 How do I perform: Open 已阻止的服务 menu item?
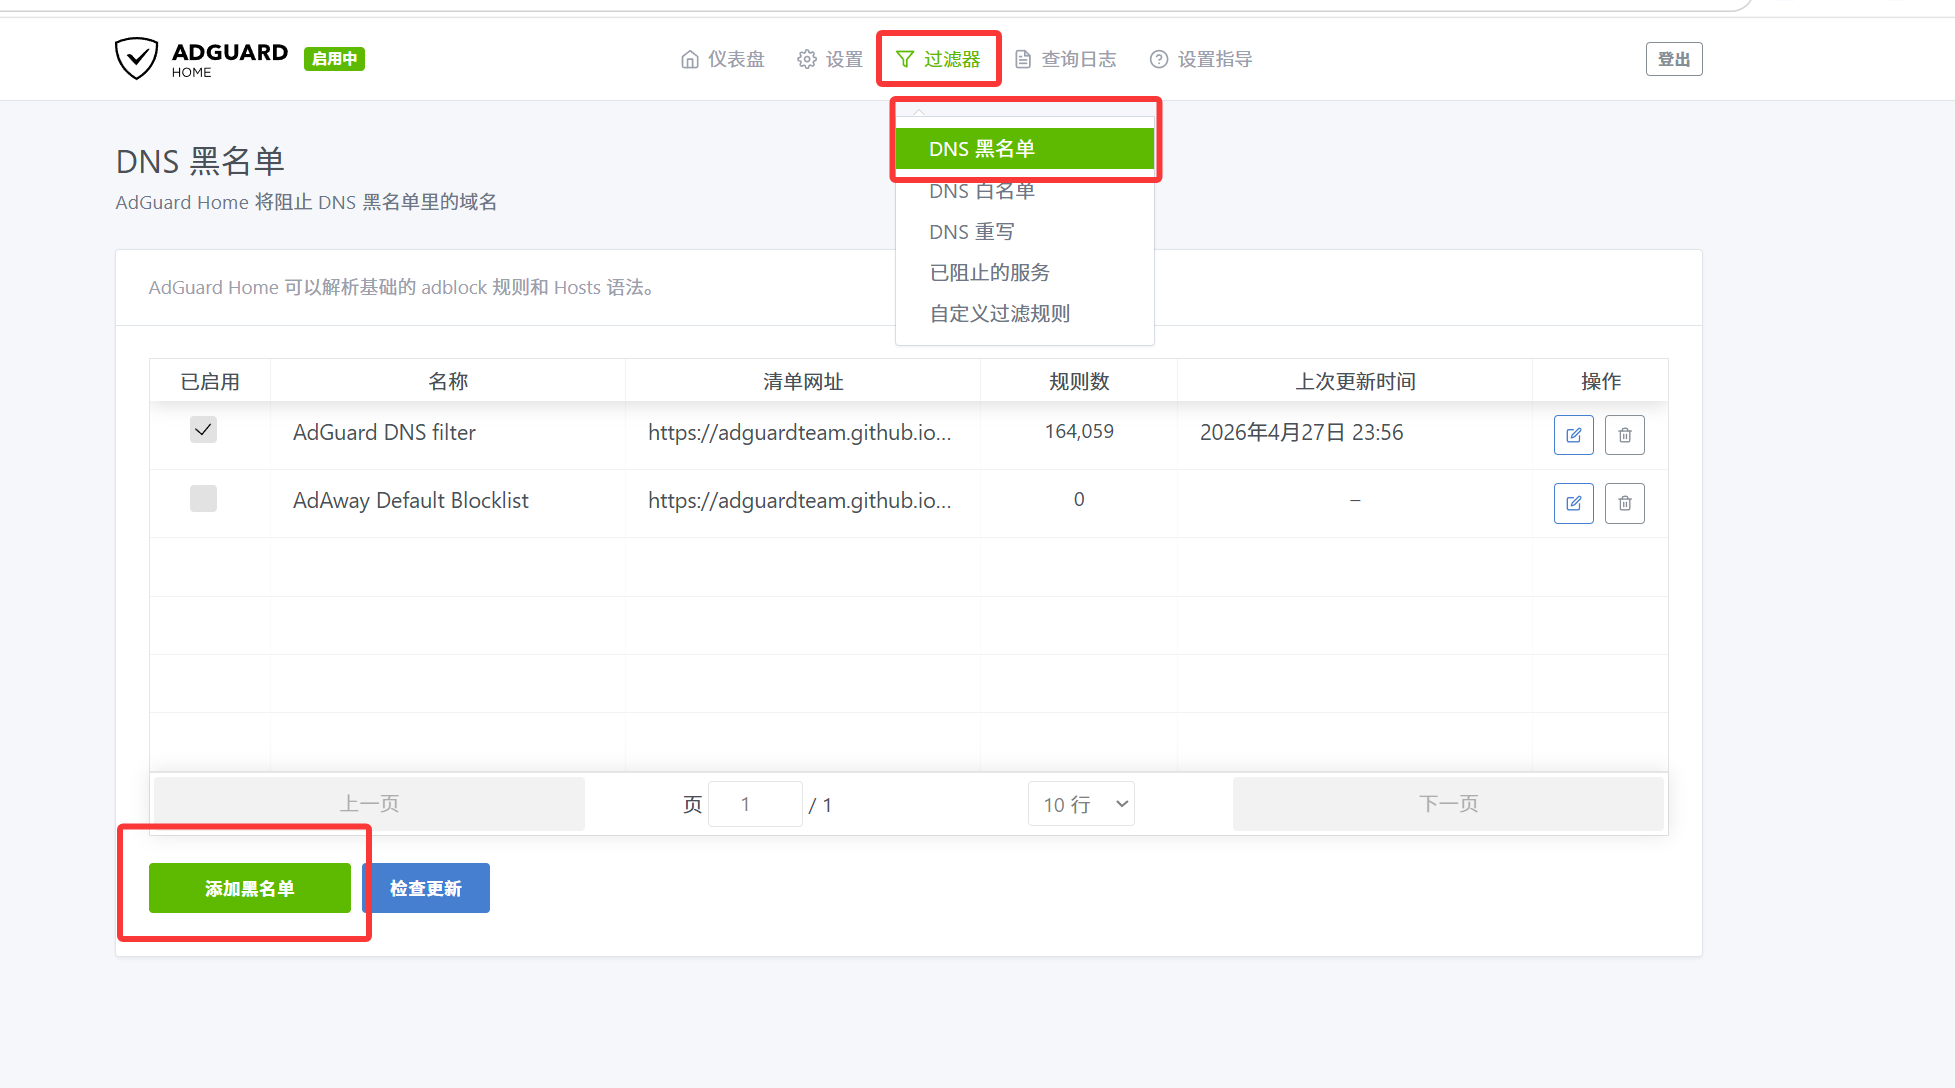click(x=989, y=273)
